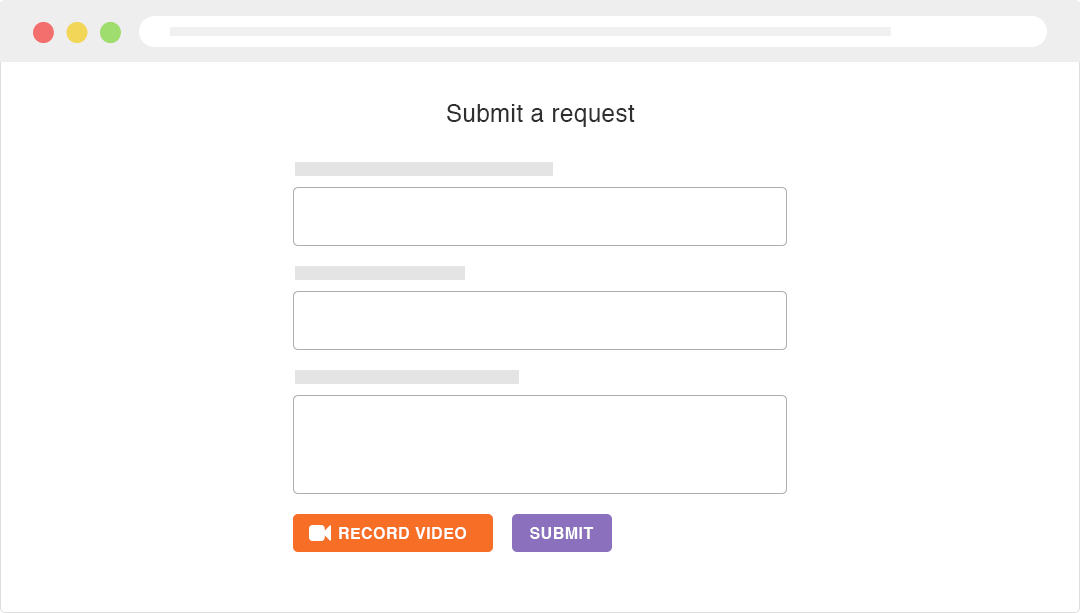The image size is (1080, 613).
Task: Select the URL text placeholder in address bar
Action: tap(530, 31)
